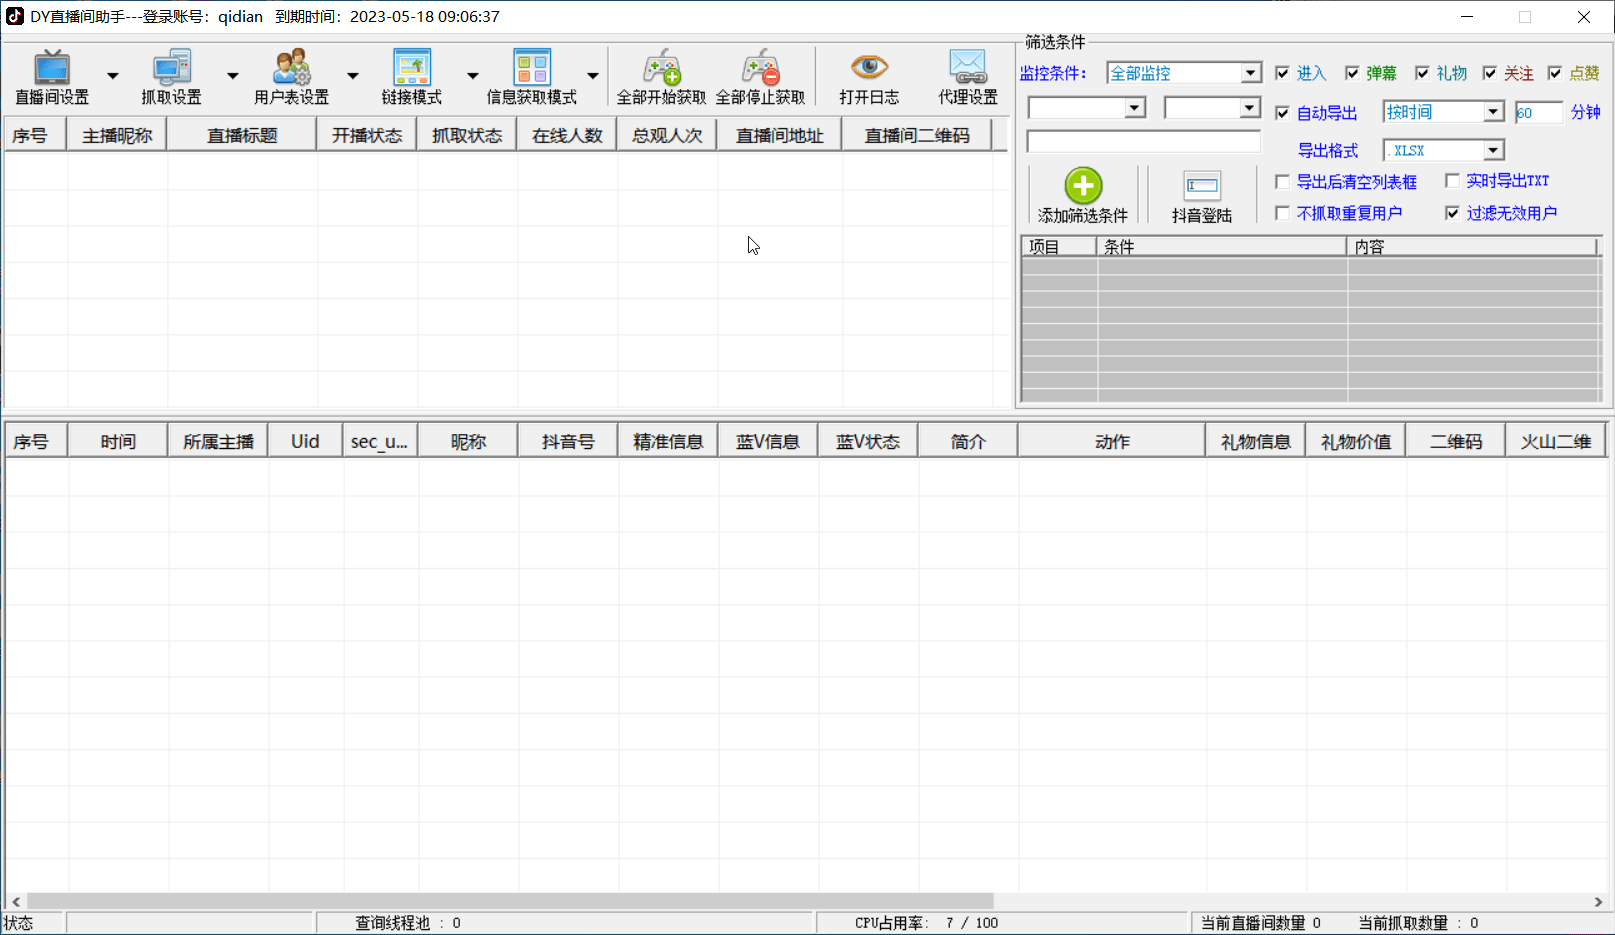Screen dimensions: 1615x935
Task: Click Uid column header
Action: click(x=305, y=441)
